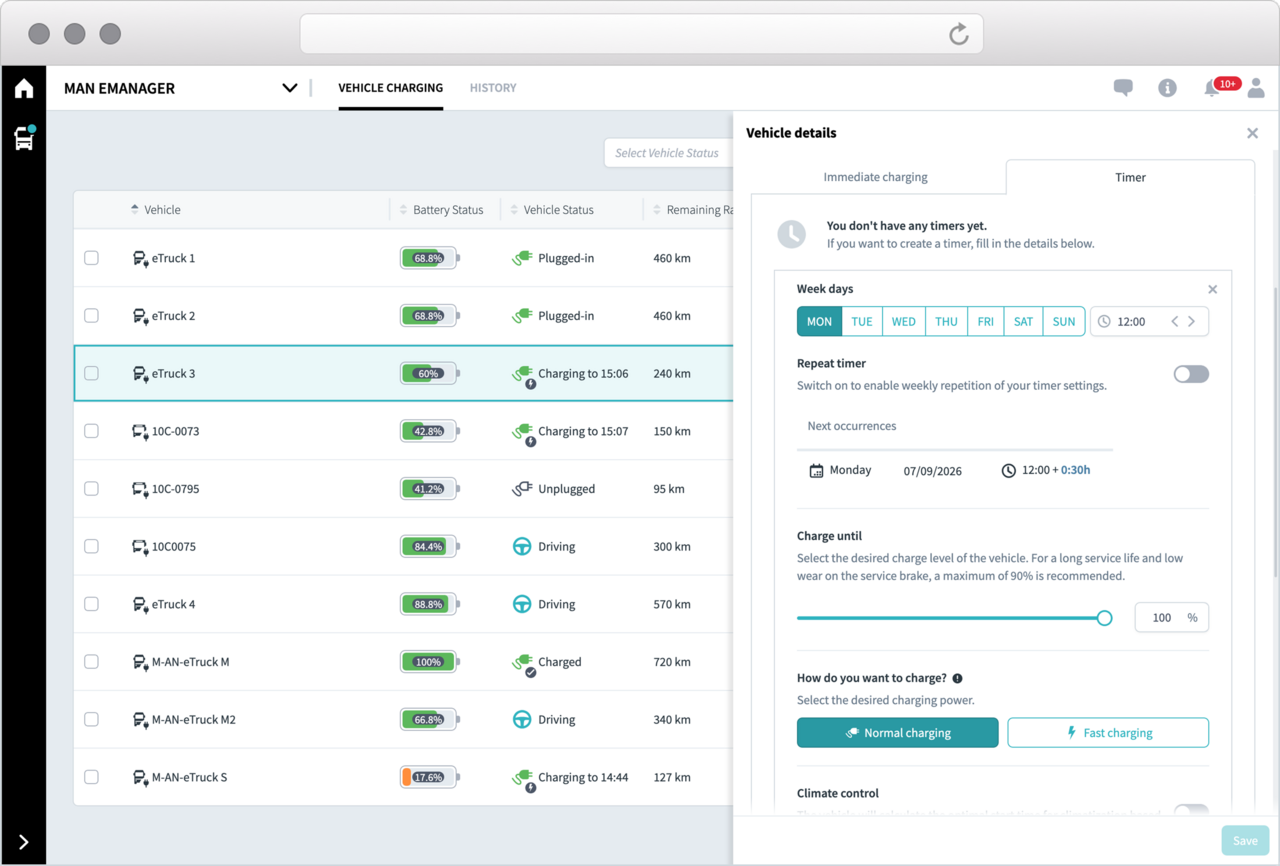Select the Timer tab

1130,177
